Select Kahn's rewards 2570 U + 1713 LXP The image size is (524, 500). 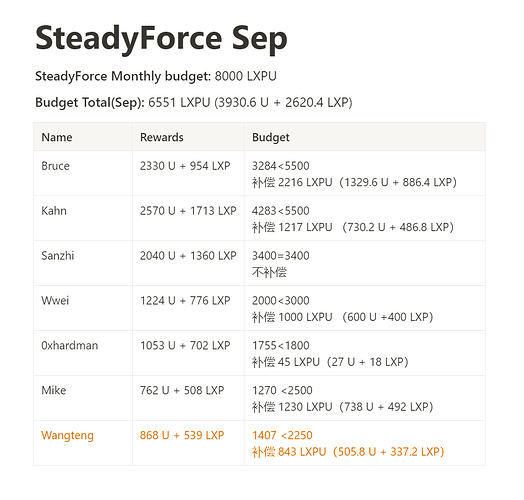(188, 211)
